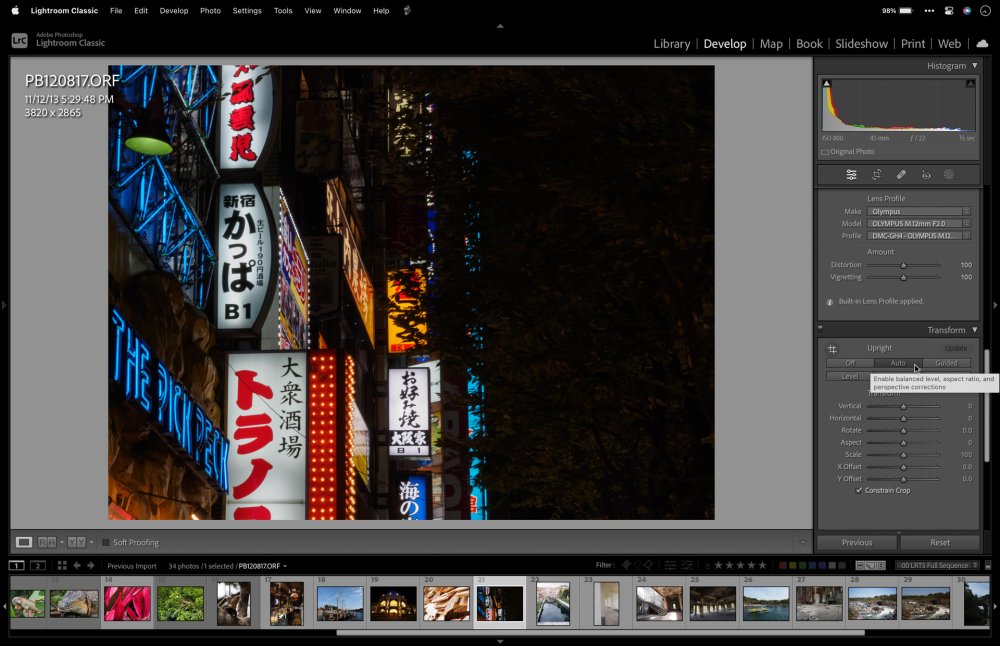Adjust the Distortion amount slider
This screenshot has height=646, width=1000.
pyautogui.click(x=903, y=265)
